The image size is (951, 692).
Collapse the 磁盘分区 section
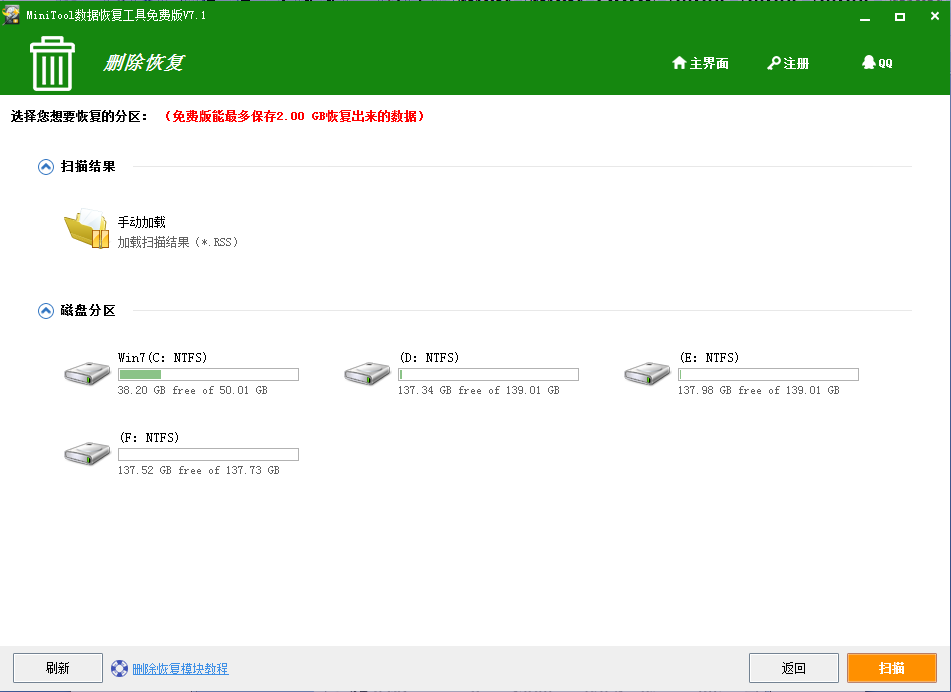pyautogui.click(x=45, y=311)
